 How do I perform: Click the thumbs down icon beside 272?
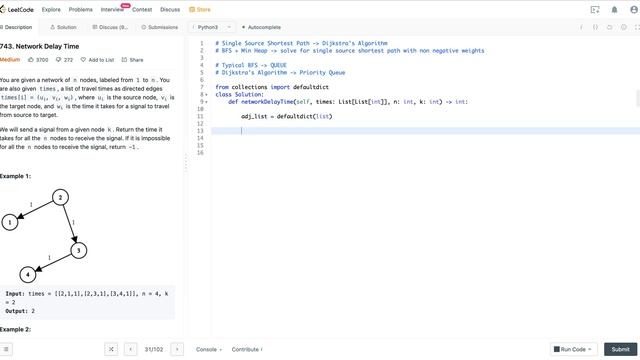pyautogui.click(x=58, y=60)
